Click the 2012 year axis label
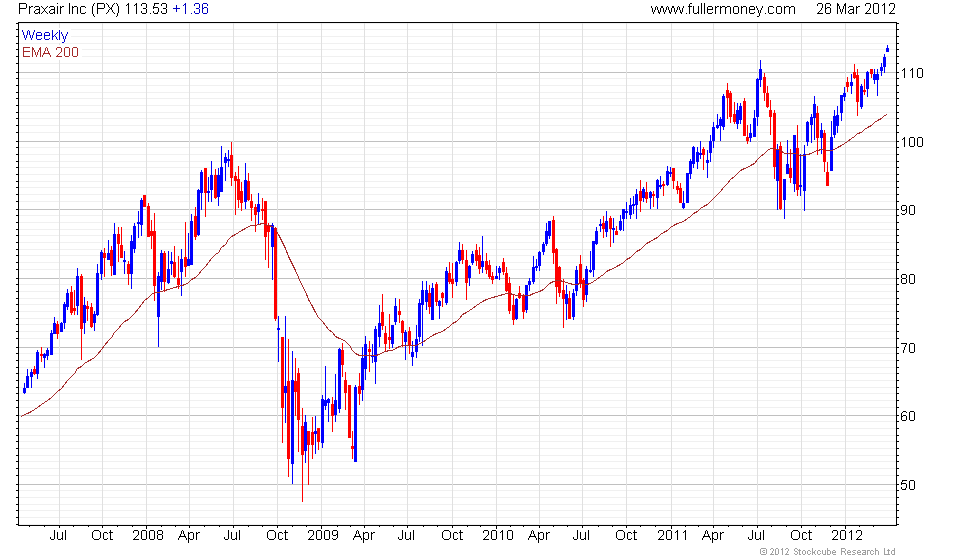This screenshot has width=980, height=560. click(847, 535)
